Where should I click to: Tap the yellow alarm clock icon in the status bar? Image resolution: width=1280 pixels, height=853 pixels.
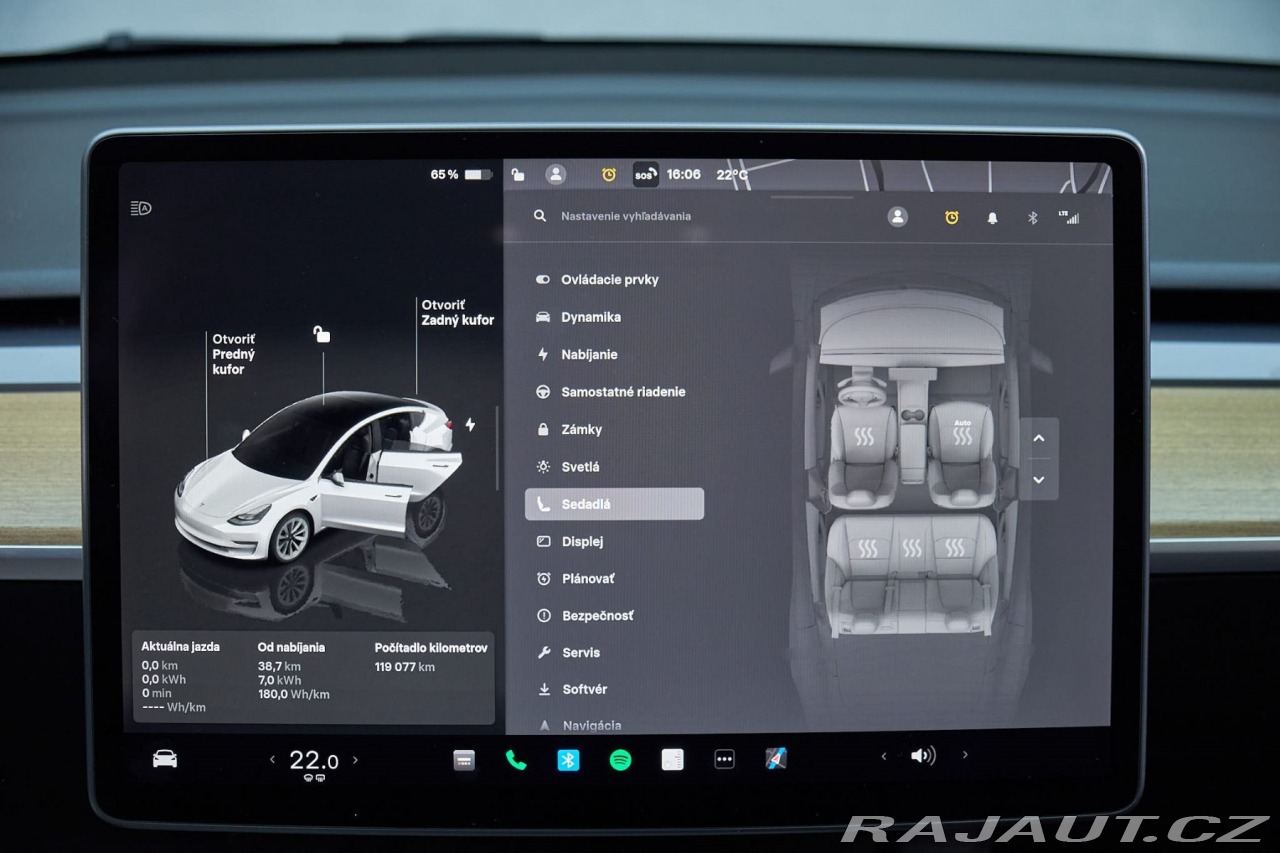(x=608, y=174)
